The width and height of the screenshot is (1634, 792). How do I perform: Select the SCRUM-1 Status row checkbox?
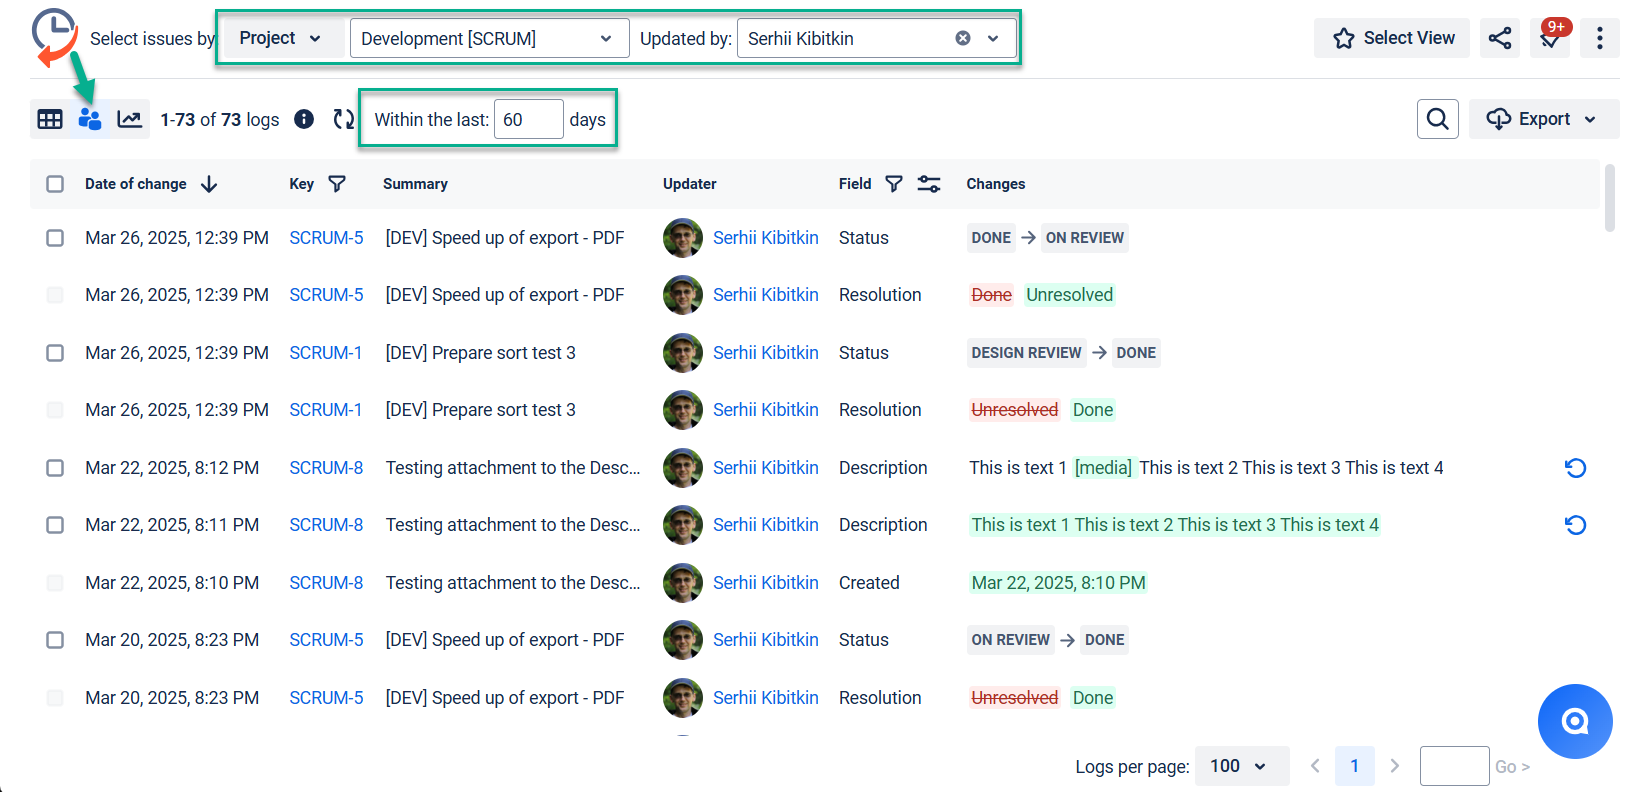pos(55,353)
